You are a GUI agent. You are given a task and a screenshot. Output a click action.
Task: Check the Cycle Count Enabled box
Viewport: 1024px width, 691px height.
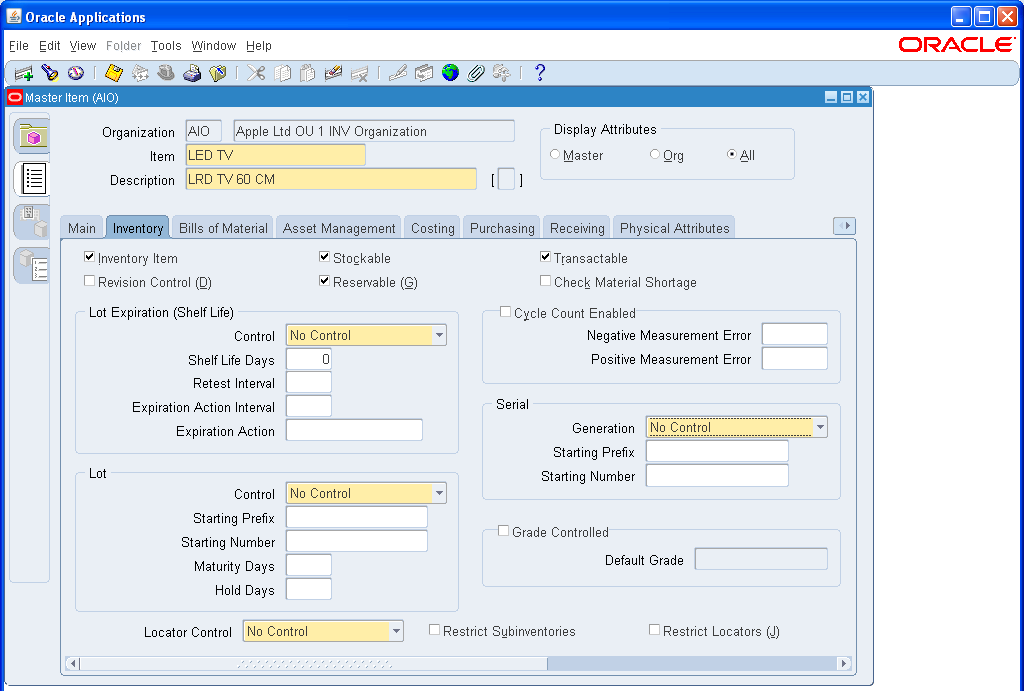505,312
